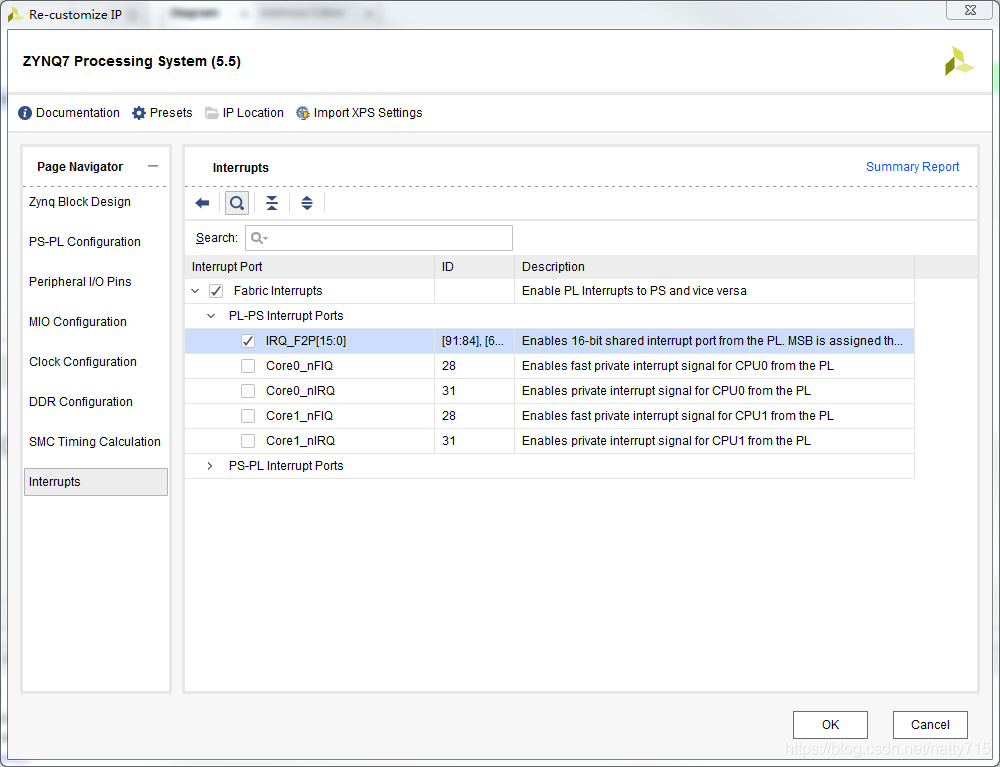Close the Re-customize IP dialog
Screen dimensions: 1000x767
point(970,10)
